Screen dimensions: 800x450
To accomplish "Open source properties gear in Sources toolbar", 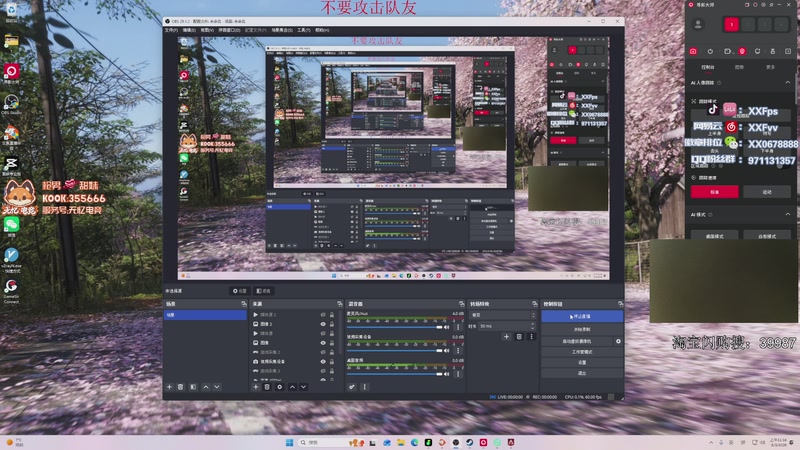I will pyautogui.click(x=280, y=387).
